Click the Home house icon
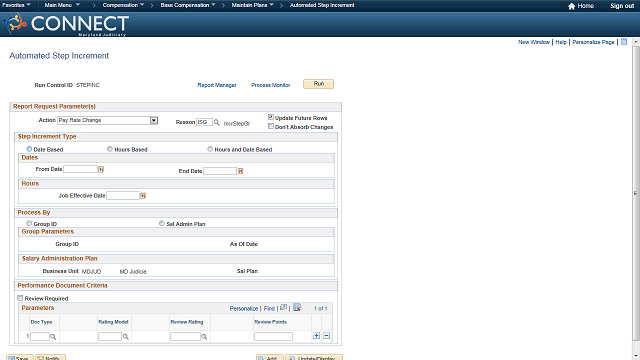Image resolution: width=640 pixels, height=360 pixels. [x=571, y=6]
